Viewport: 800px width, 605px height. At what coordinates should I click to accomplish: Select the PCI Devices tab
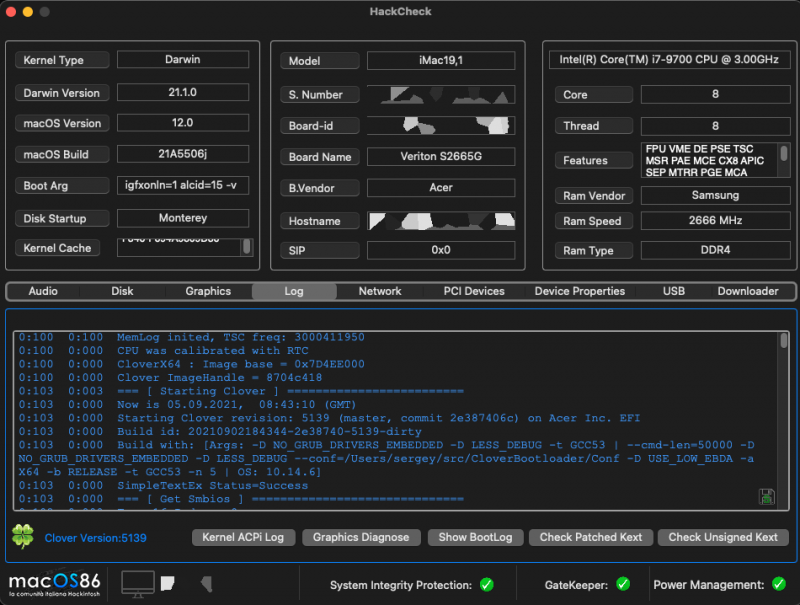click(474, 291)
